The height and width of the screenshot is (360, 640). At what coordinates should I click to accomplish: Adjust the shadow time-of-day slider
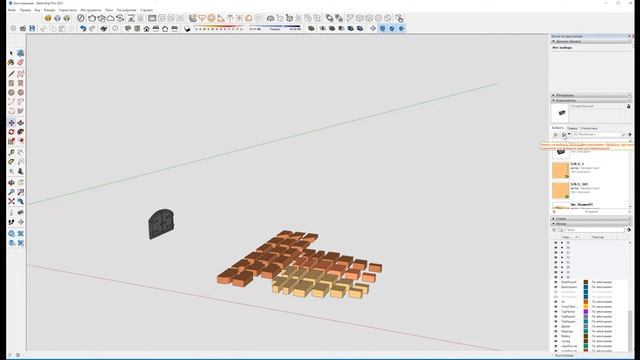click(275, 29)
